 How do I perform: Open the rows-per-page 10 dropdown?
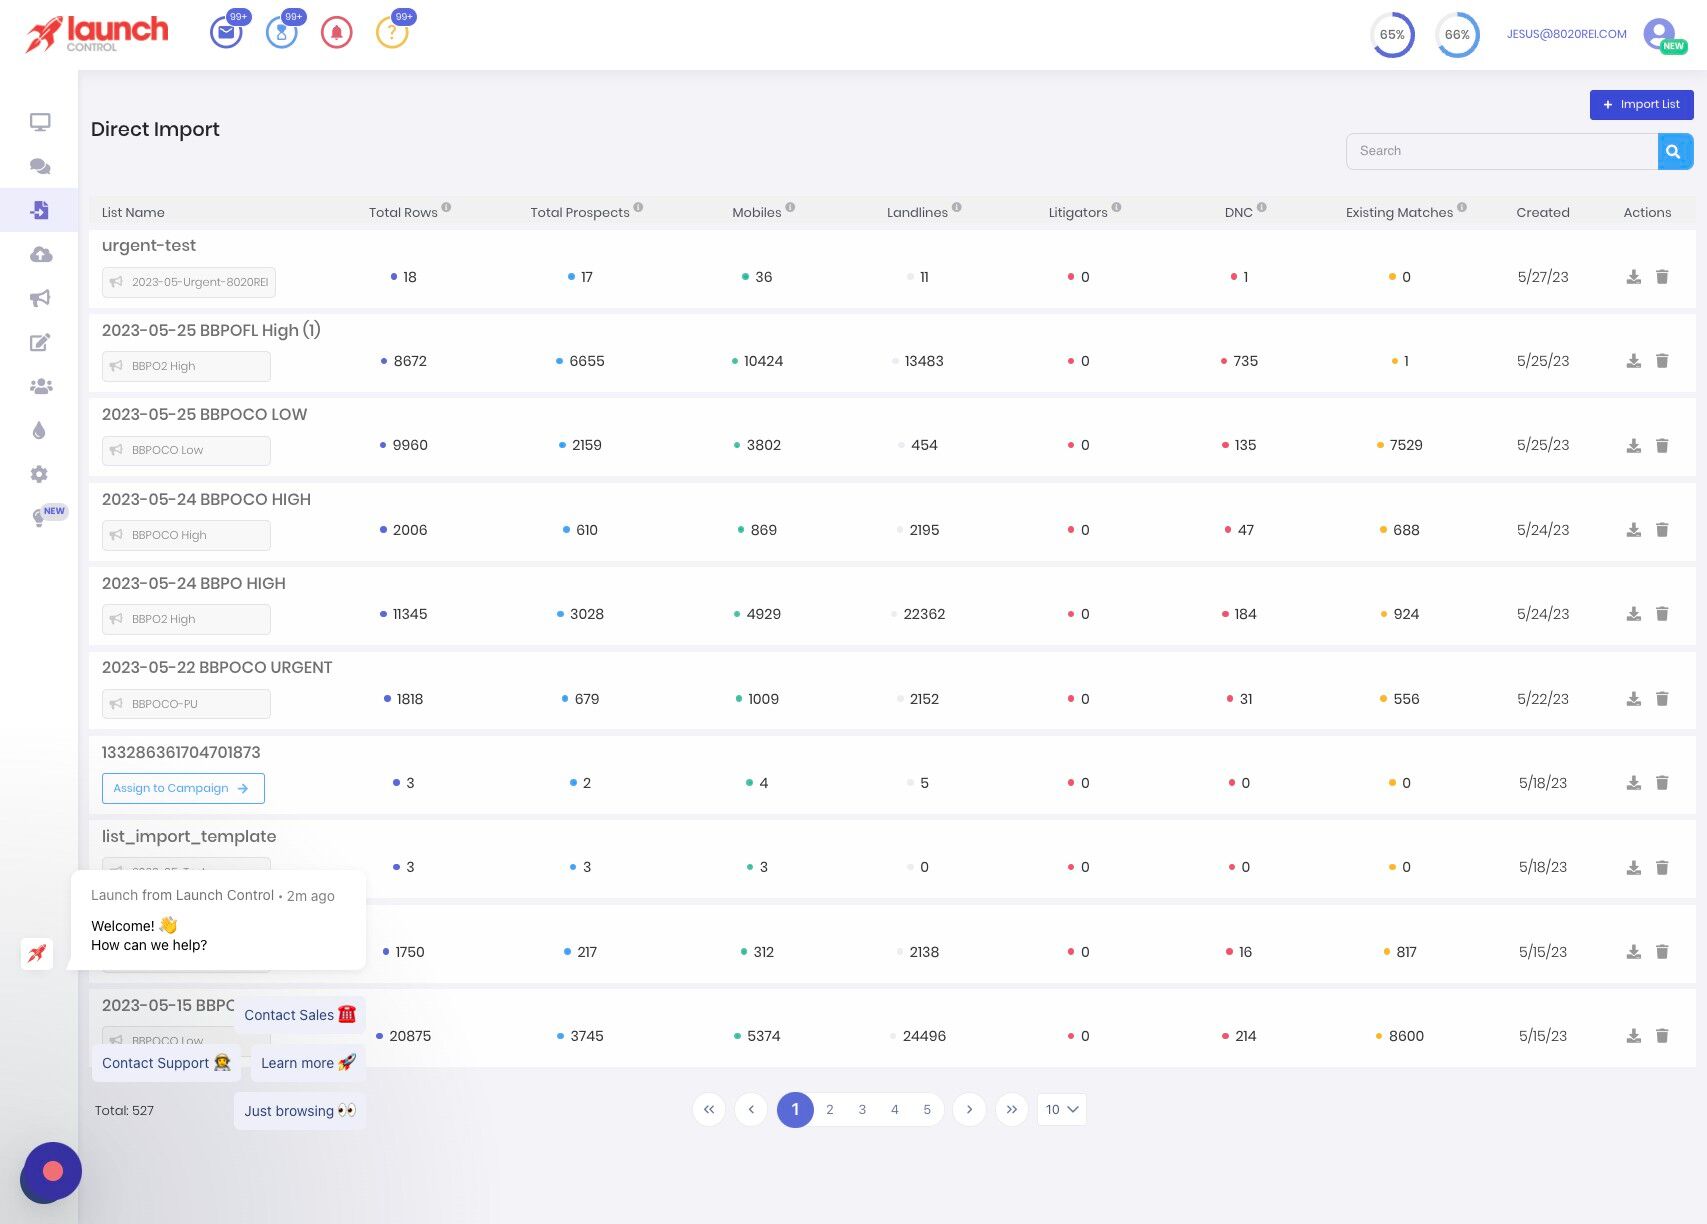[1061, 1109]
